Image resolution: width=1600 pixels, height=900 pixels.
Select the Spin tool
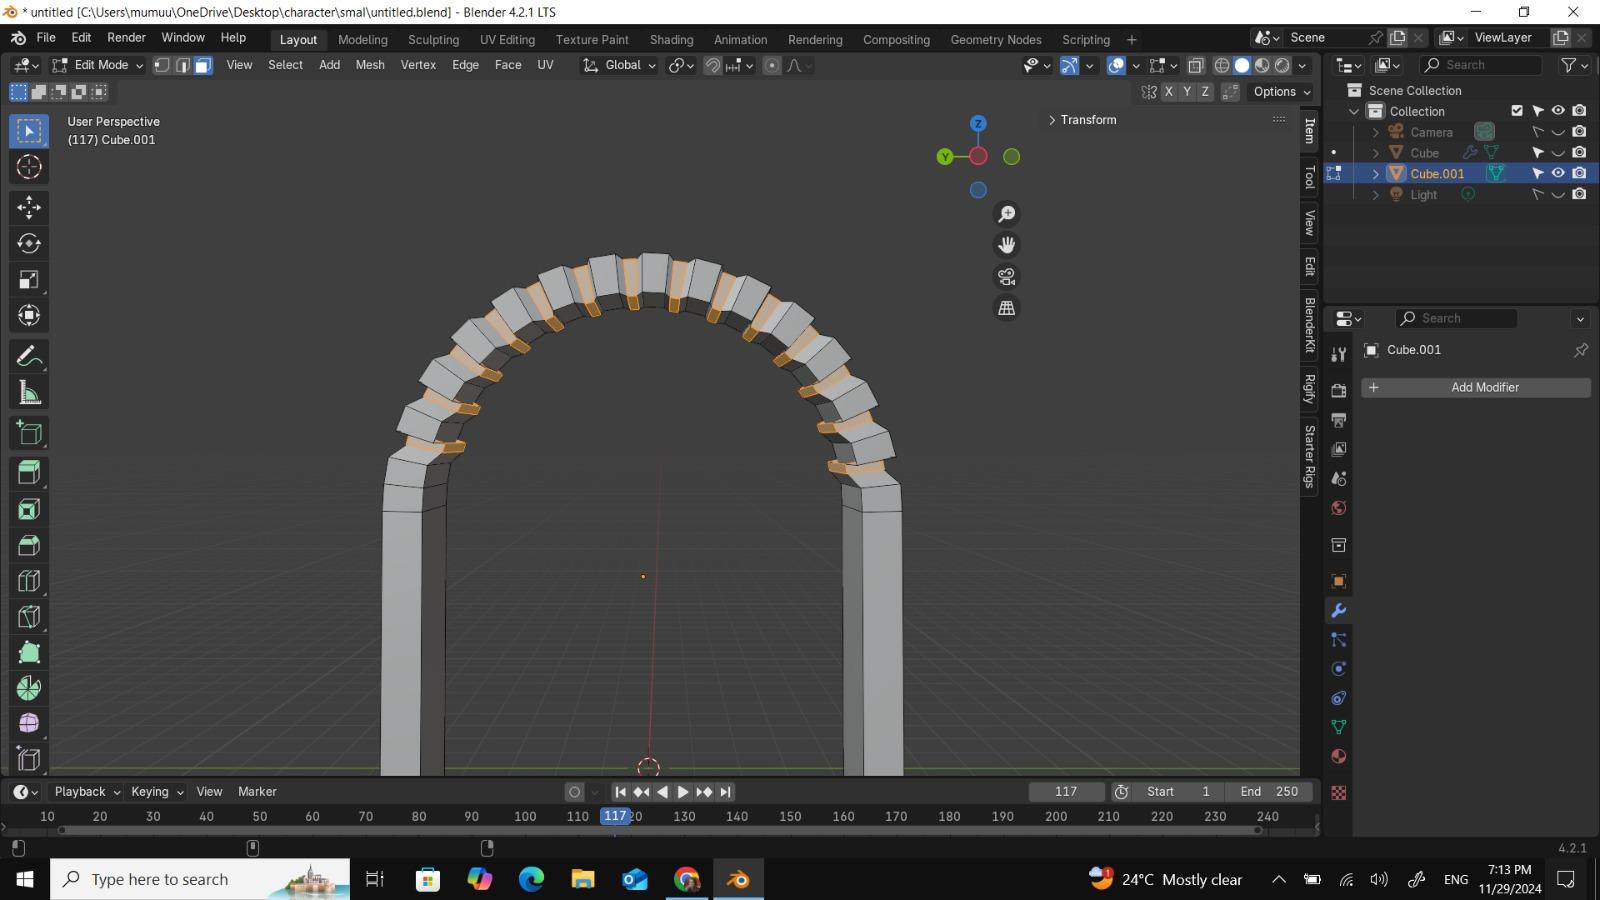(x=29, y=688)
